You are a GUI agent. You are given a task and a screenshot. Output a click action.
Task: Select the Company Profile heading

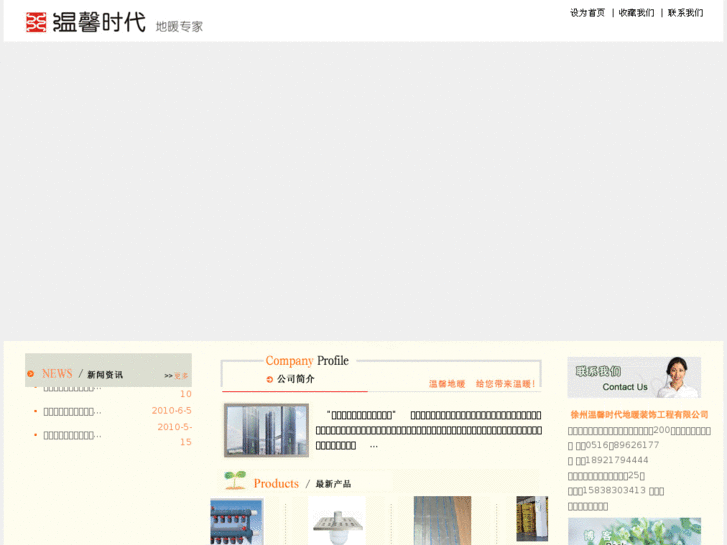pos(307,360)
